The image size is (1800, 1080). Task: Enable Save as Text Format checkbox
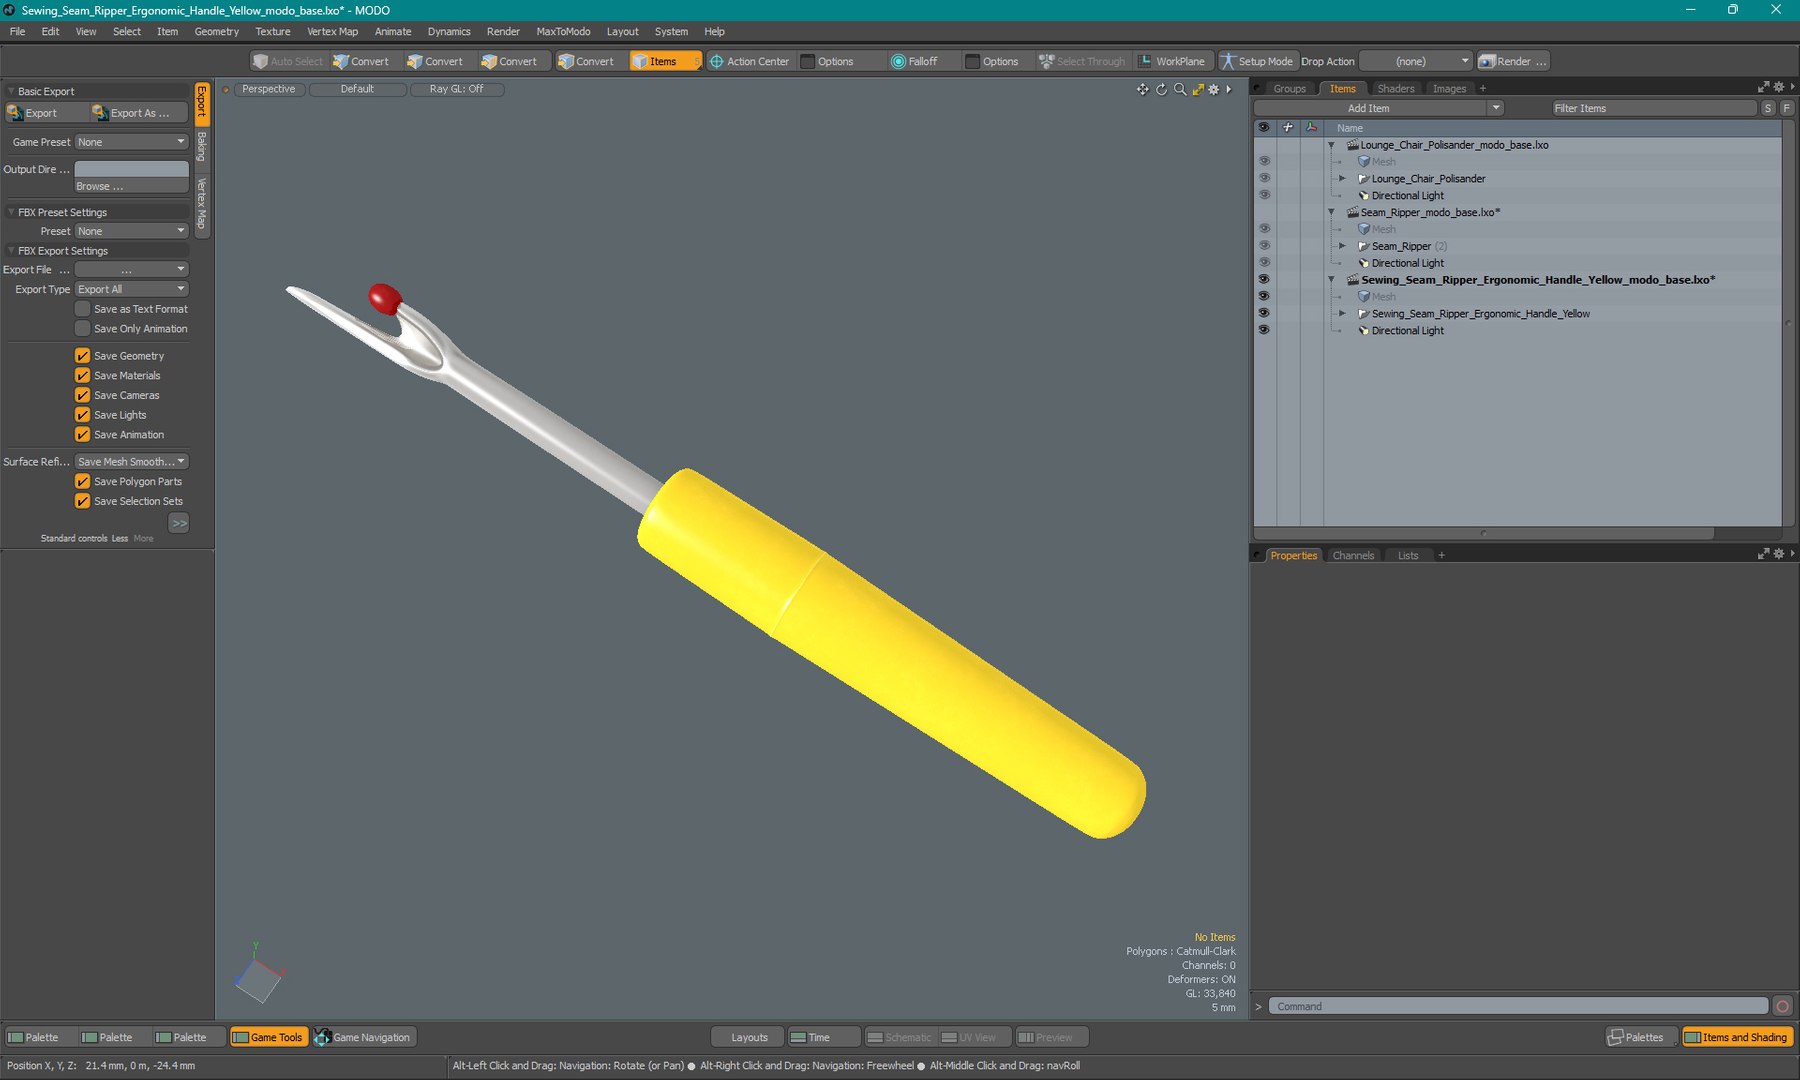point(83,309)
